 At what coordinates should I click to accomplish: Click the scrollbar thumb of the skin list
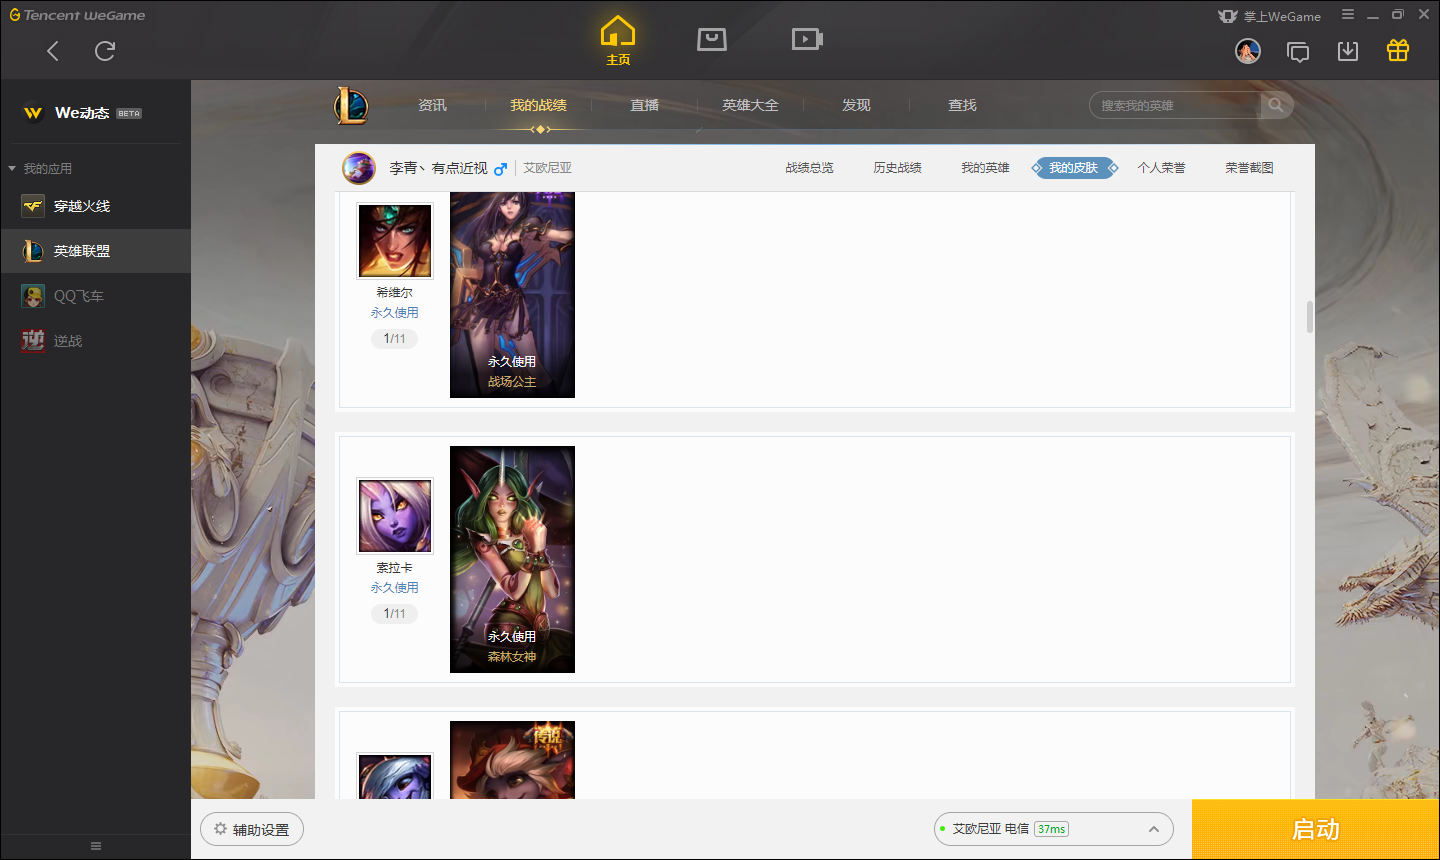(1310, 317)
